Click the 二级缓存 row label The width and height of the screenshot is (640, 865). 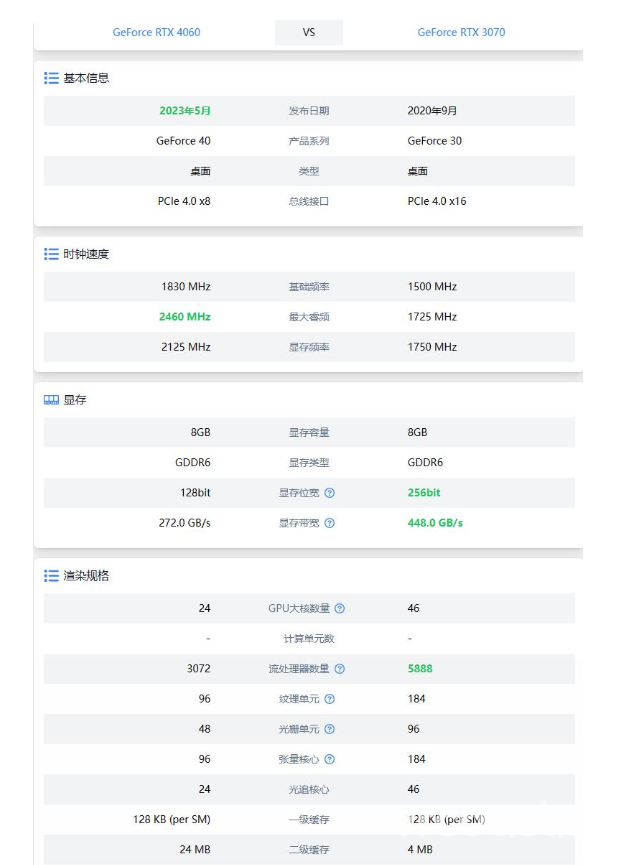click(x=309, y=850)
